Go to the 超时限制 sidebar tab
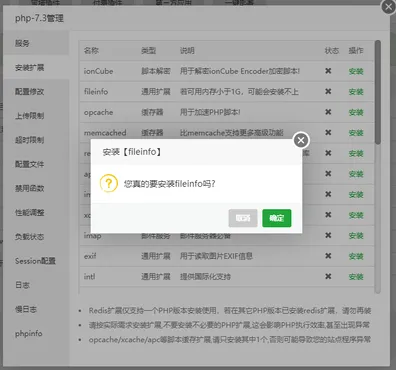 click(36, 140)
